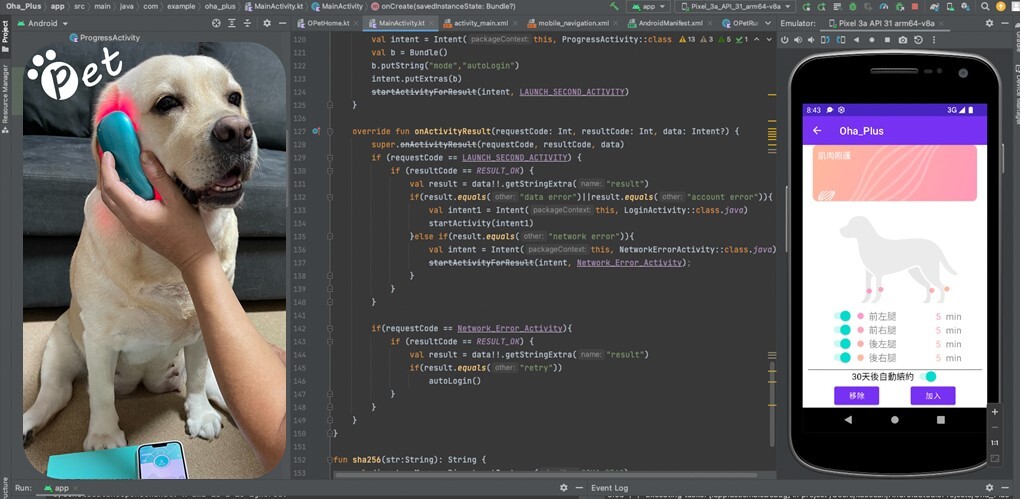Click the emulator zoom in plus button
The image size is (1021, 499).
(995, 411)
